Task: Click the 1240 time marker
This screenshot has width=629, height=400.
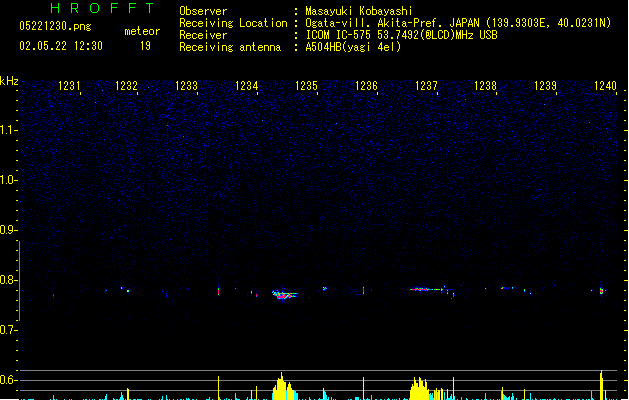Action: coord(605,86)
